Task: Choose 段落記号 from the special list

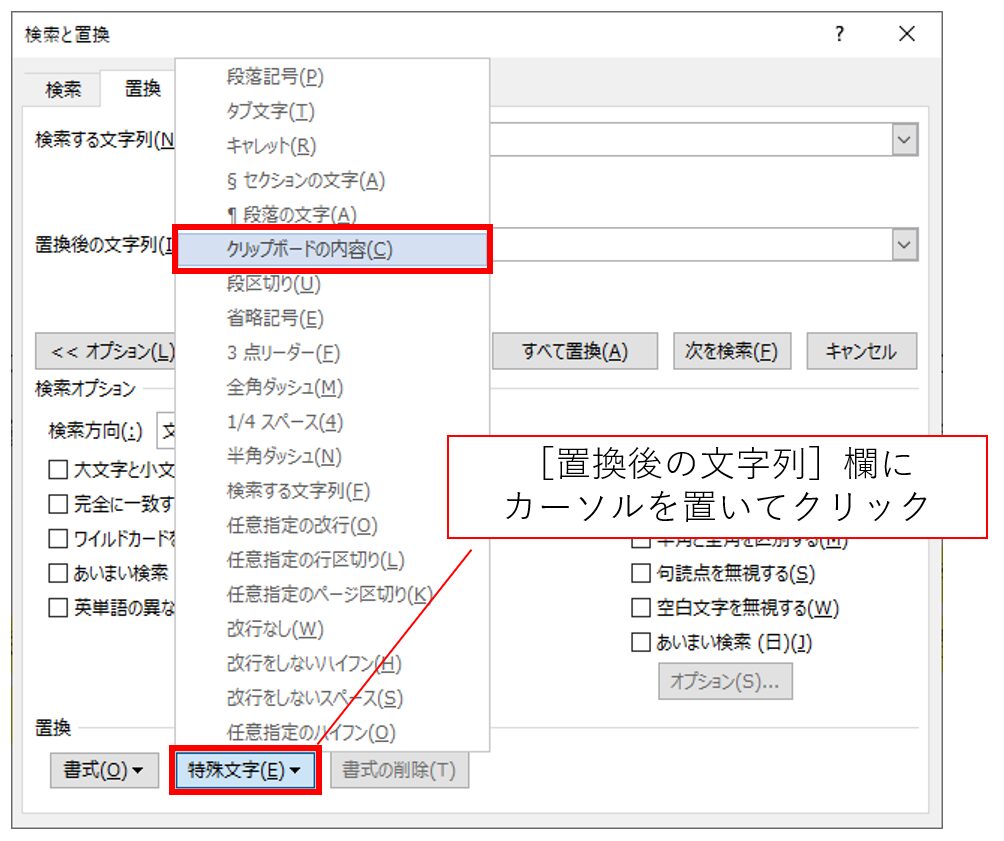Action: tap(276, 77)
